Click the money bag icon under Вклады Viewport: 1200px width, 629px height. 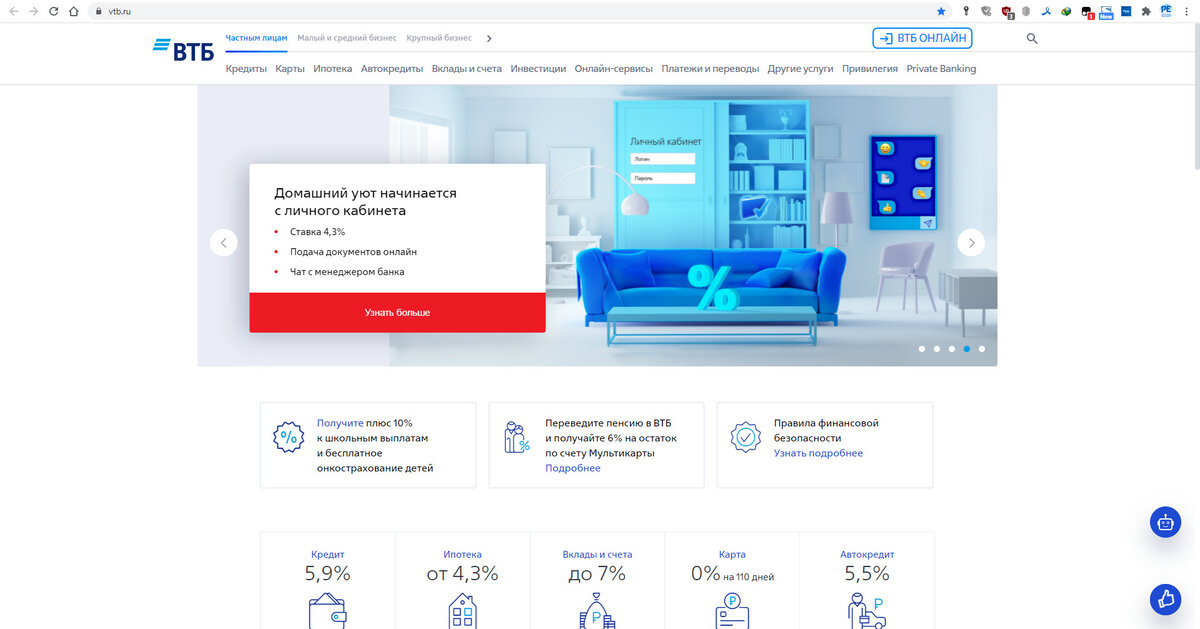597,611
